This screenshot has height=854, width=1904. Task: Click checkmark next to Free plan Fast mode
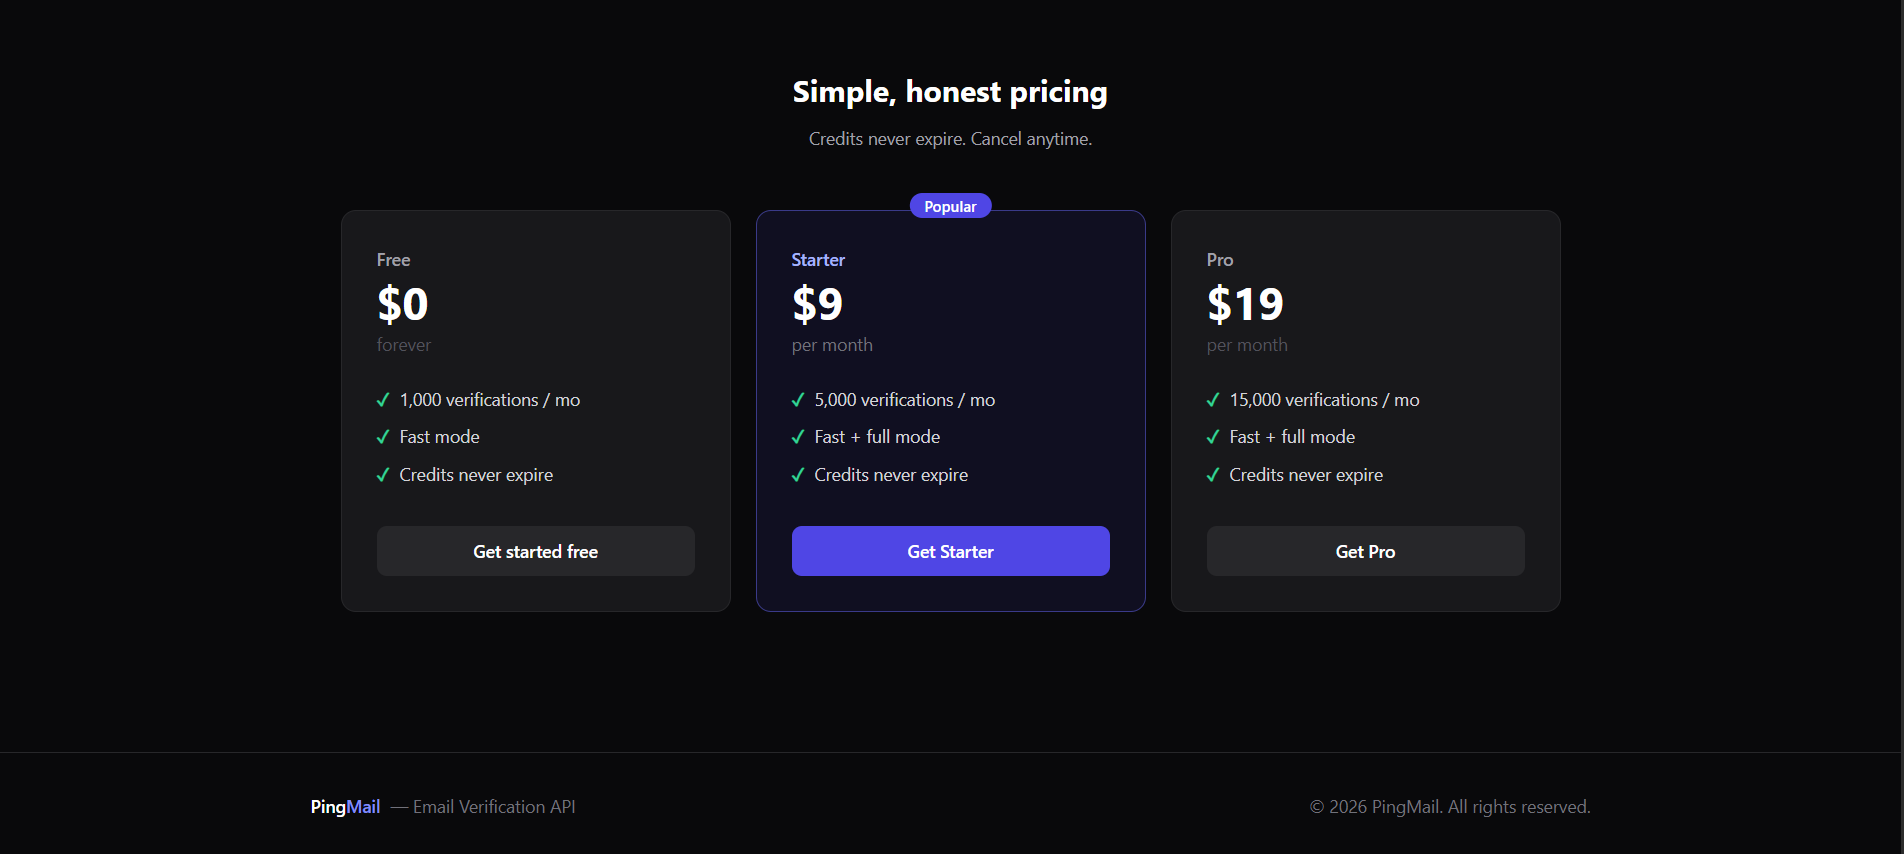pyautogui.click(x=383, y=437)
